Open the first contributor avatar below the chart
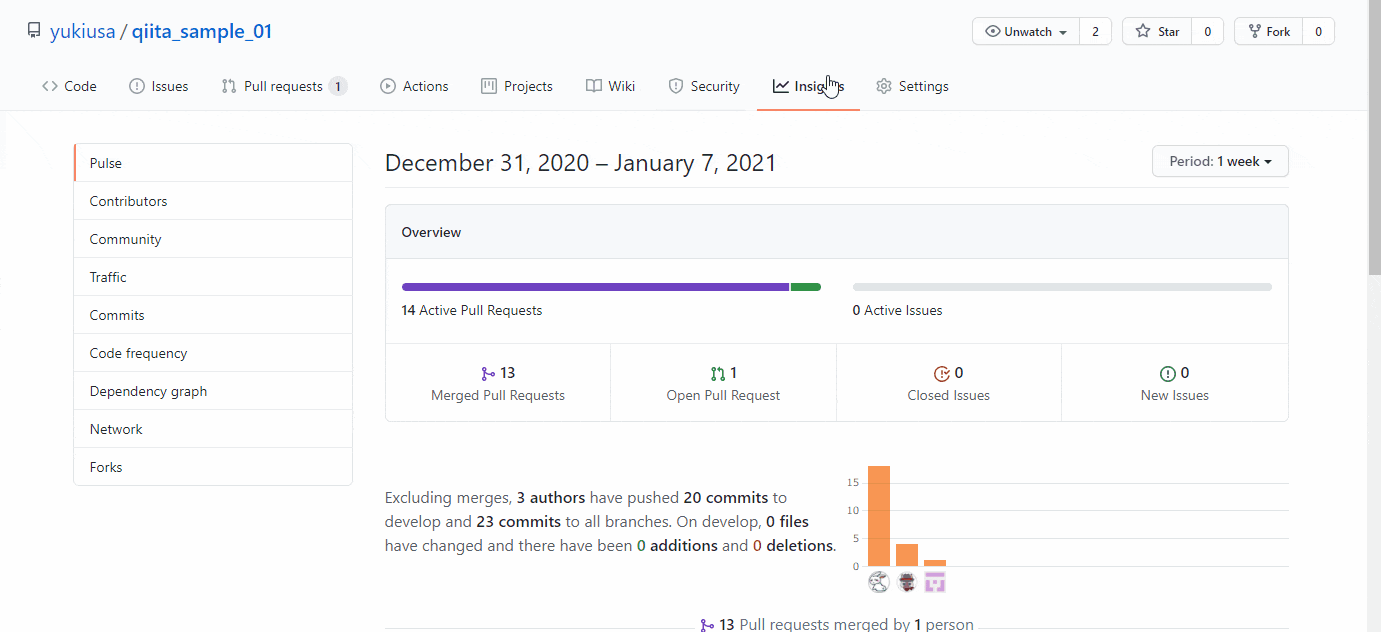 click(x=878, y=581)
